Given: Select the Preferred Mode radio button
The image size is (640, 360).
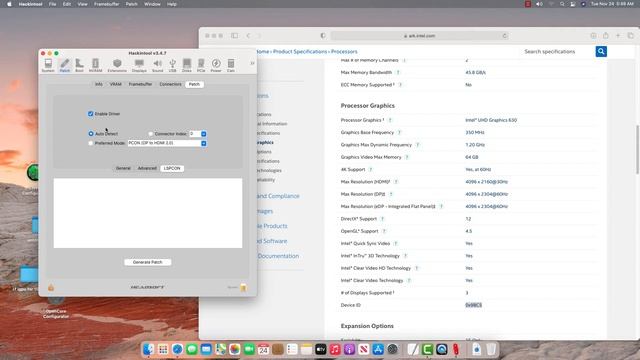Looking at the screenshot, I should coord(91,143).
